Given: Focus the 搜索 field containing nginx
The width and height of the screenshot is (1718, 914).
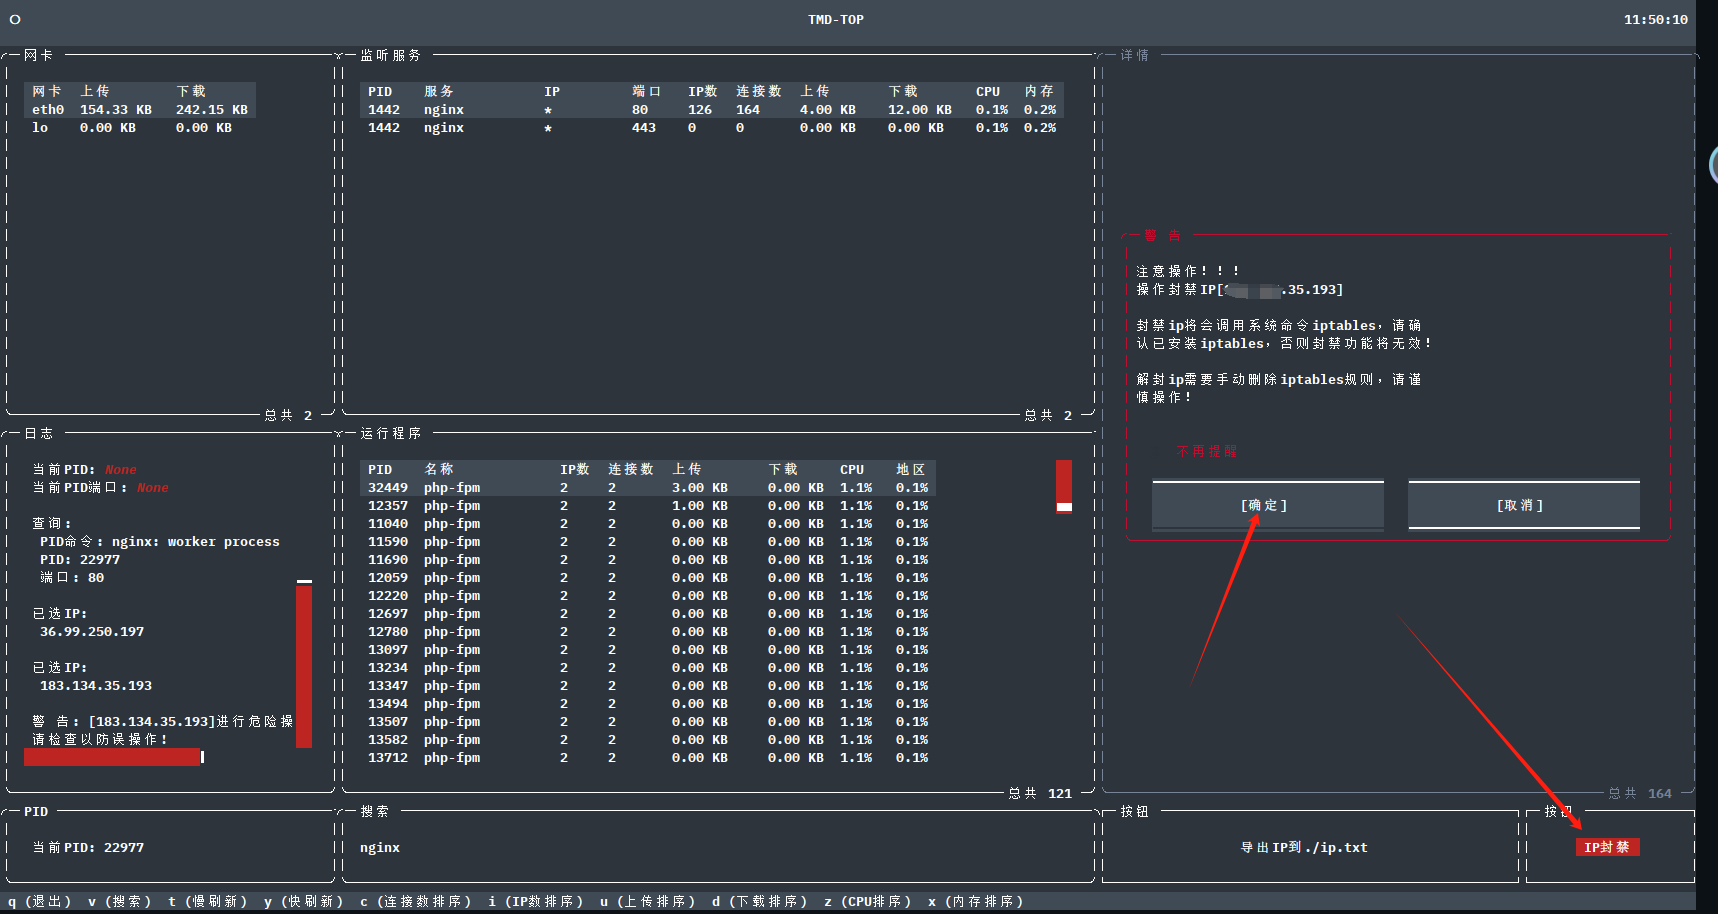Looking at the screenshot, I should tap(718, 847).
